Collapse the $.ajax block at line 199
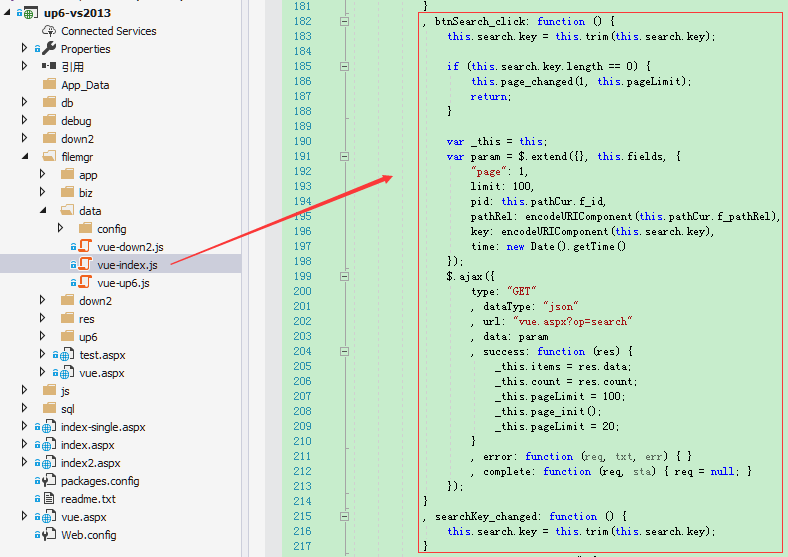The image size is (788, 557). [x=344, y=276]
